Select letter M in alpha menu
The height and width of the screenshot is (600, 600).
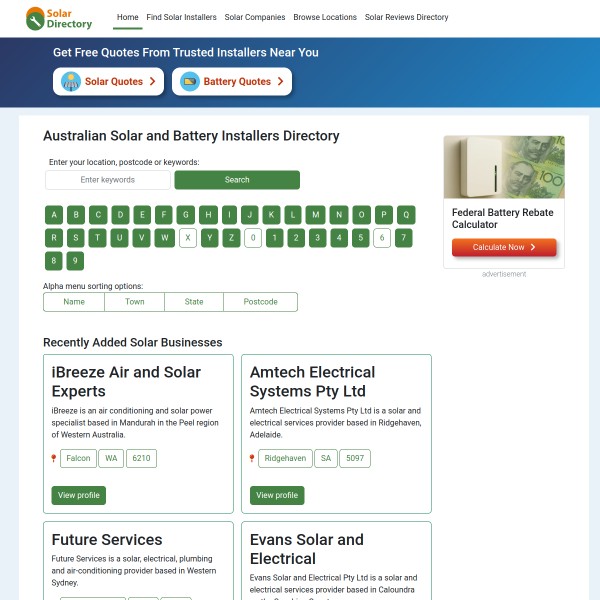tap(316, 215)
